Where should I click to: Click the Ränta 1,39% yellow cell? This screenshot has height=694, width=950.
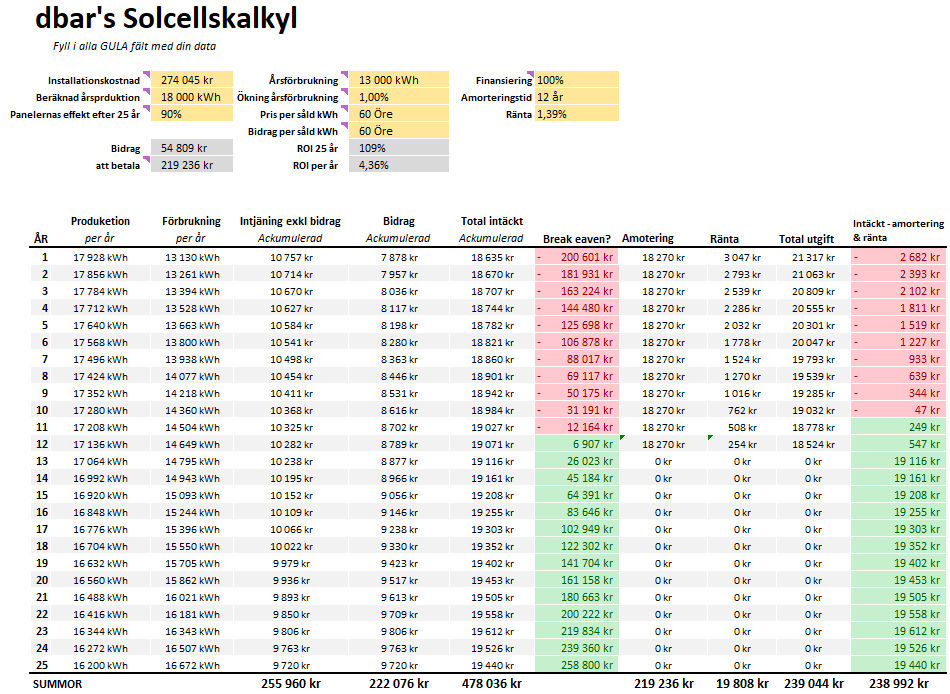577,114
